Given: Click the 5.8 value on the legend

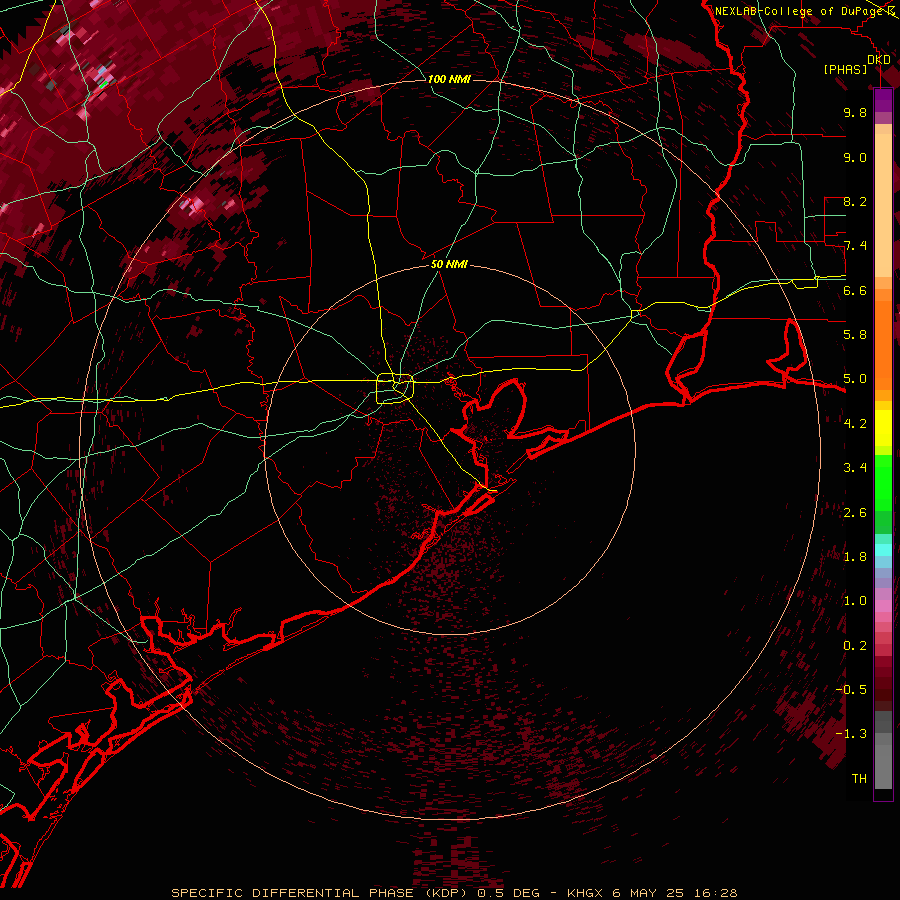Looking at the screenshot, I should 855,334.
